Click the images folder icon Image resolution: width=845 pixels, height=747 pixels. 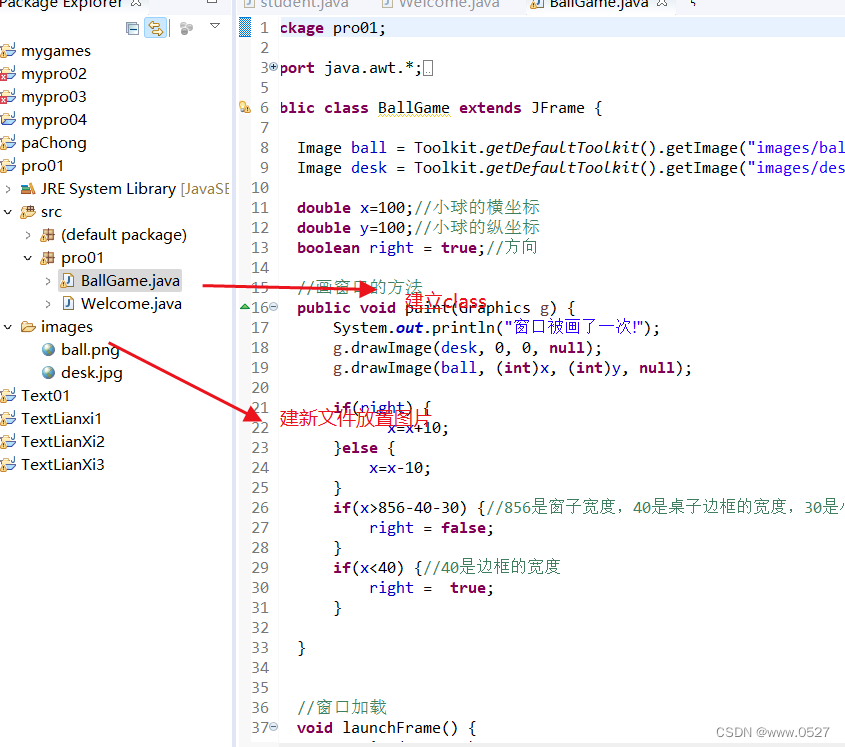coord(28,327)
